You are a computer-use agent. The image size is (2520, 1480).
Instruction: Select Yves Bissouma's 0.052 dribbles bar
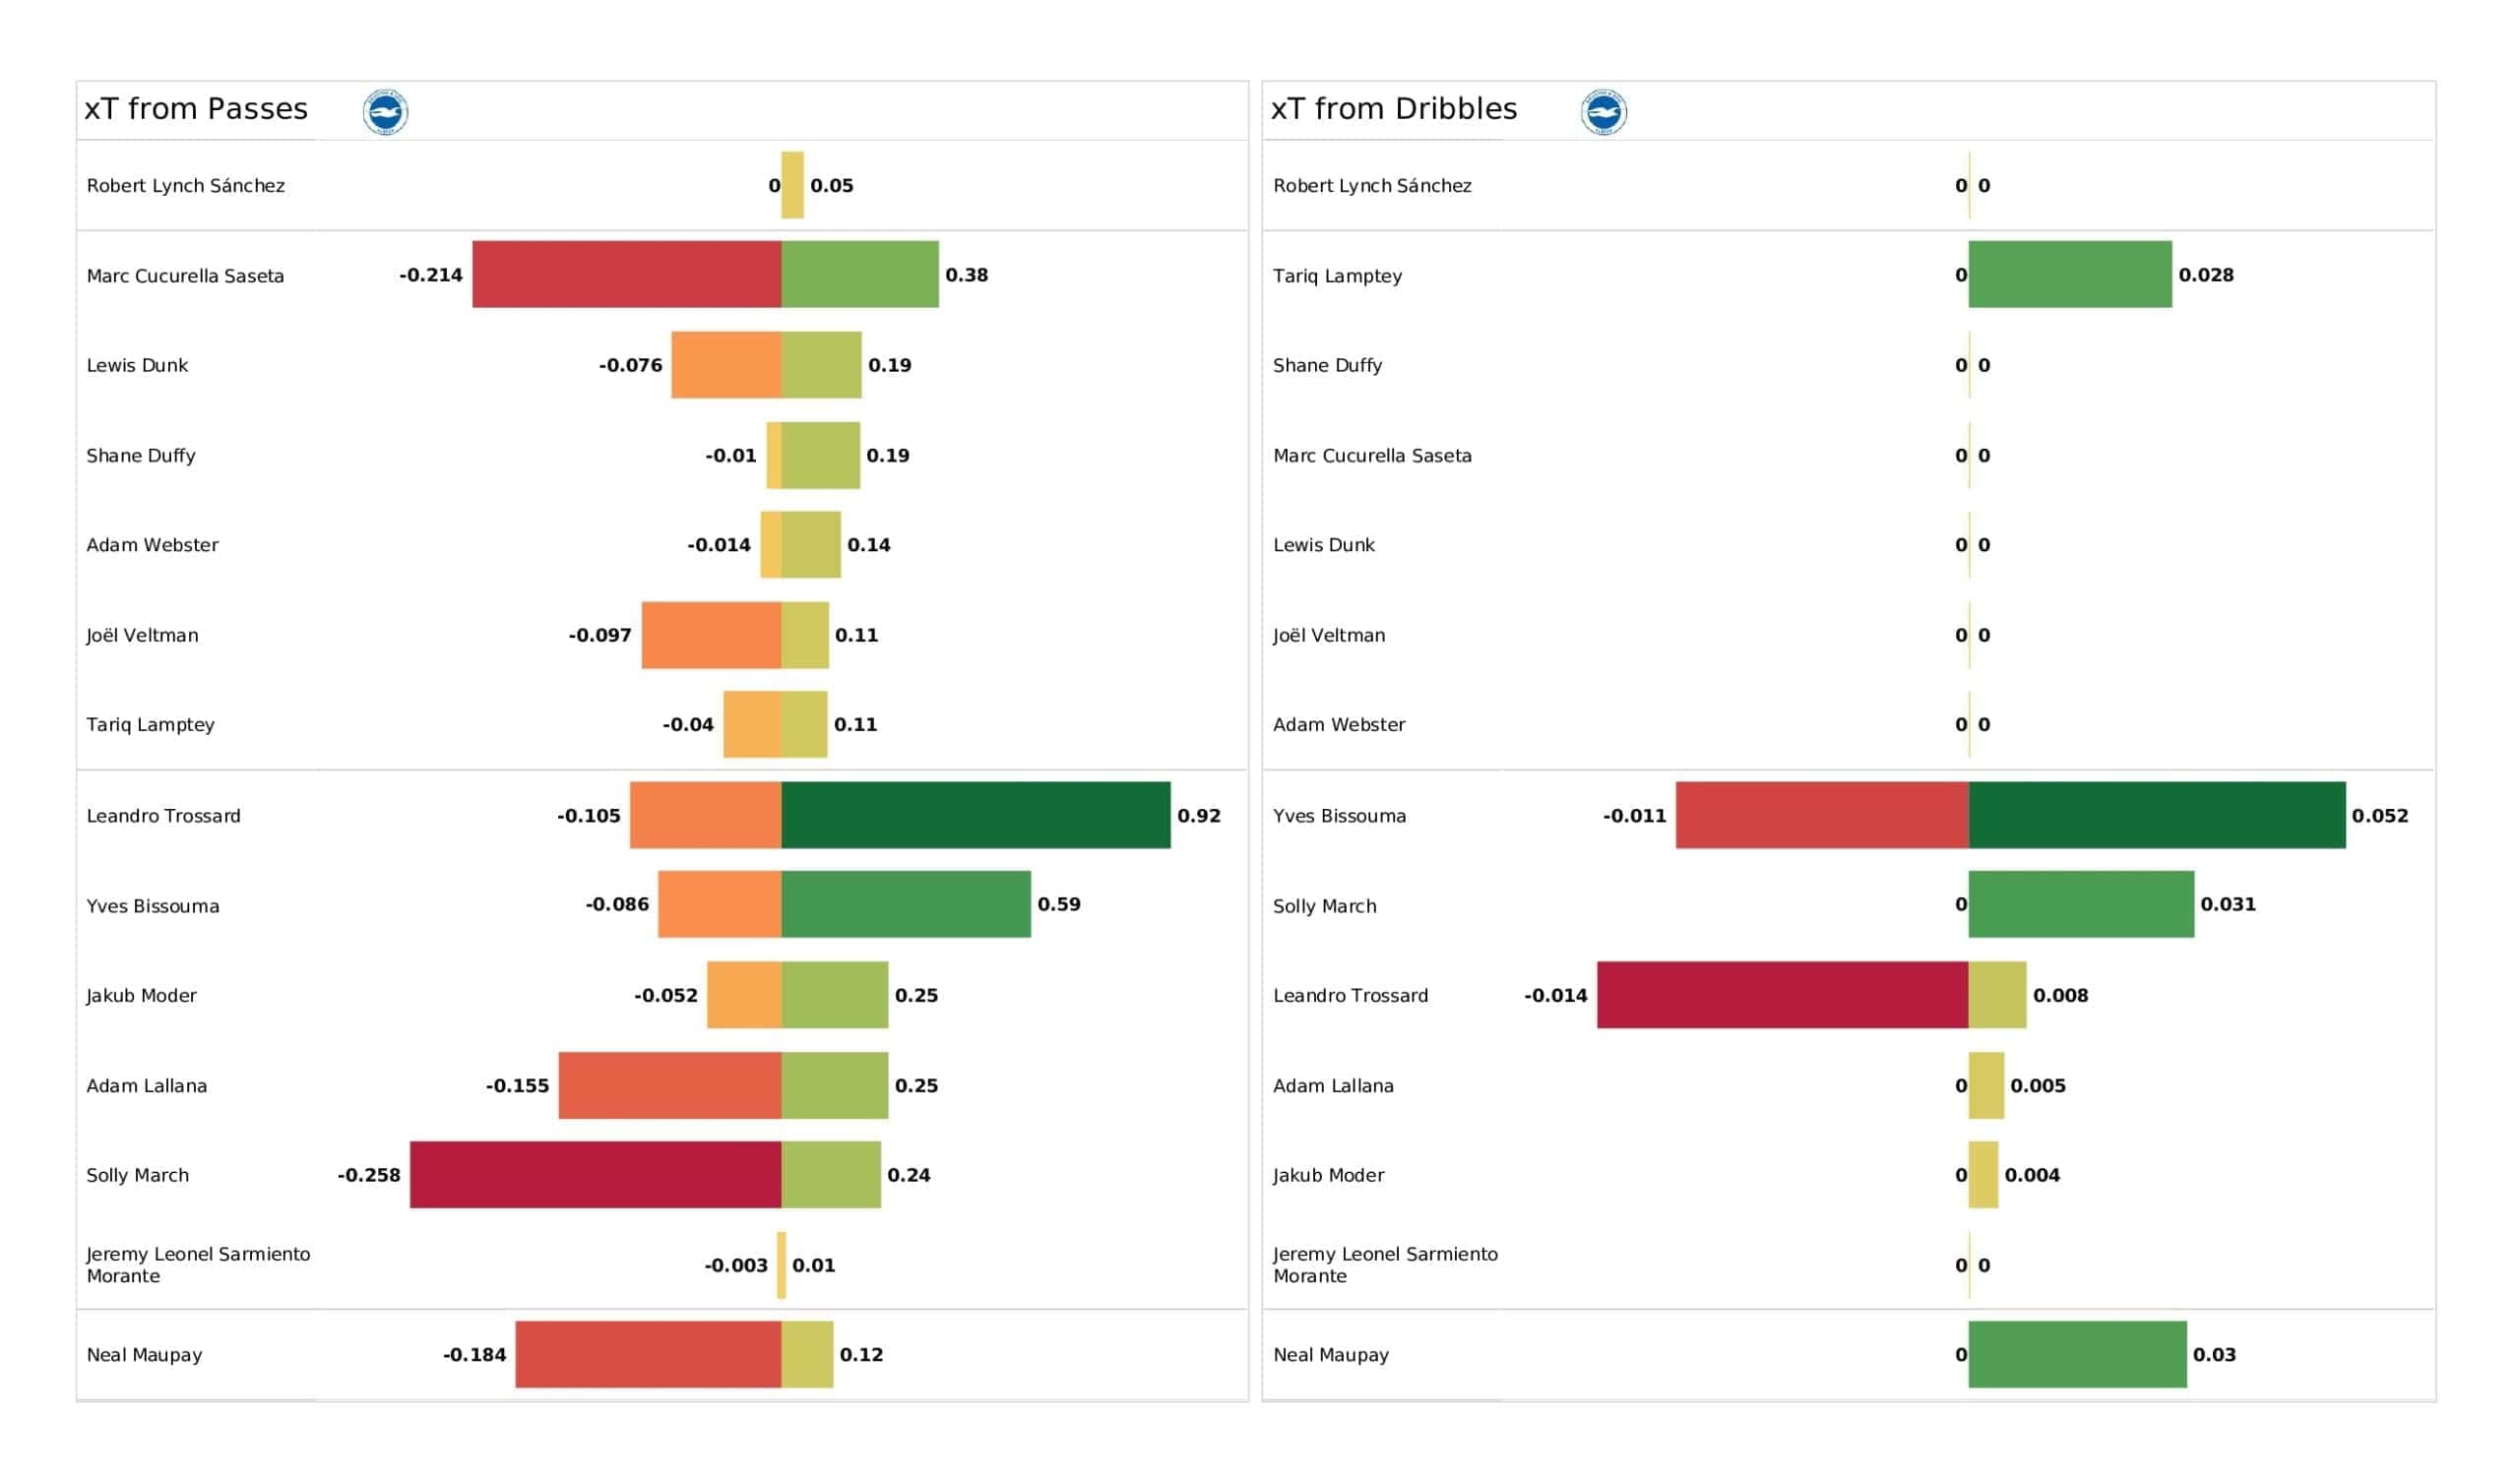pyautogui.click(x=2157, y=815)
